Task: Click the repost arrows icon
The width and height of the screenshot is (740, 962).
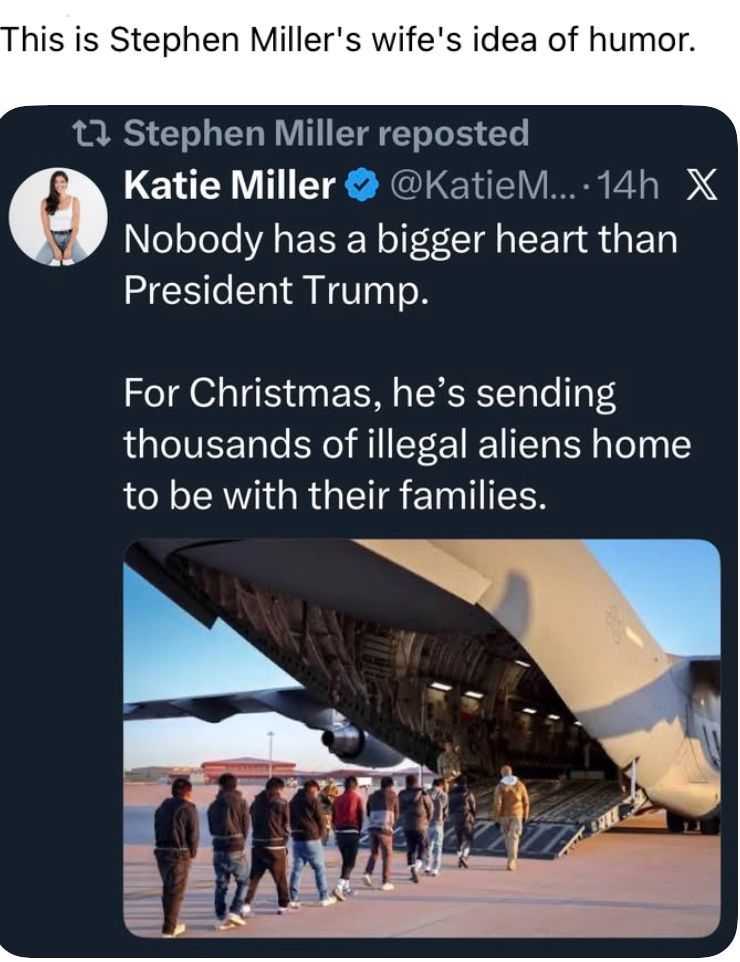Action: pyautogui.click(x=97, y=133)
